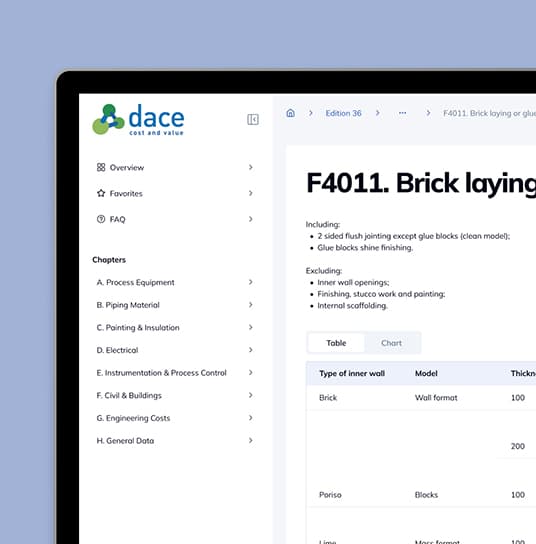Image resolution: width=536 pixels, height=544 pixels.
Task: Go to home via breadcrumb house icon
Action: 290,113
